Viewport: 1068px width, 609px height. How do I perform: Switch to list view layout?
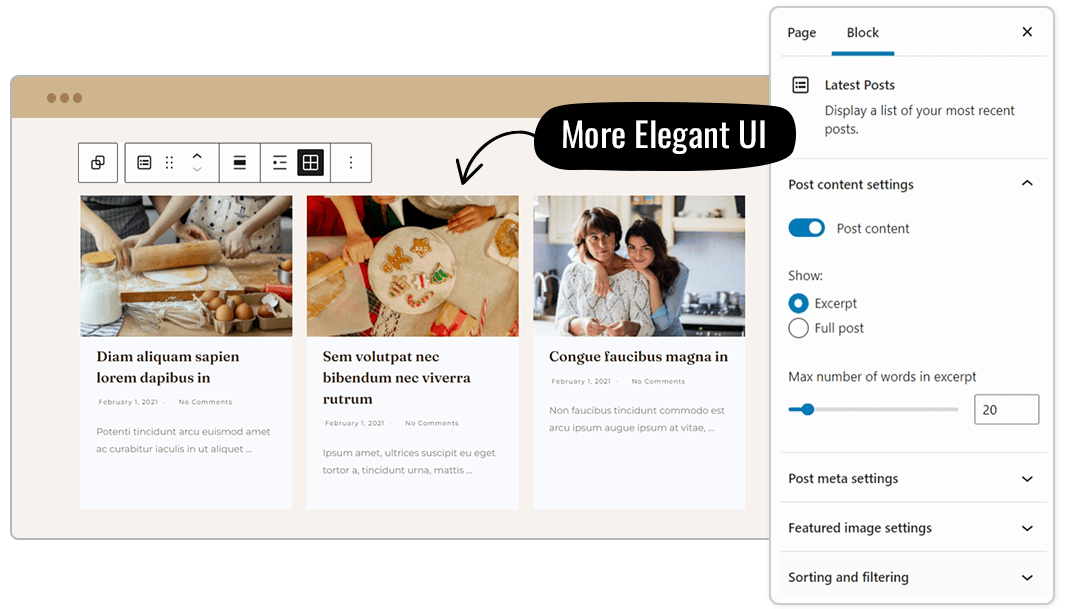279,163
